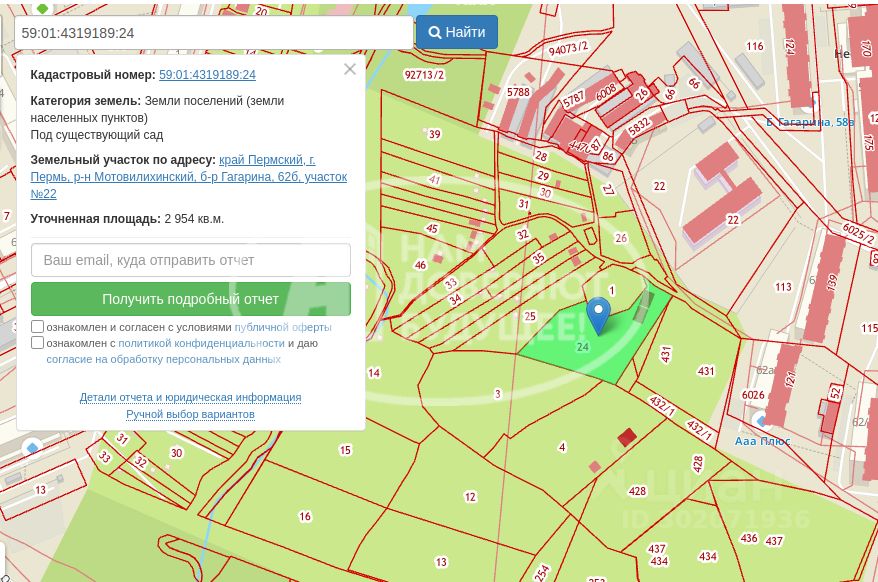This screenshot has height=582, width=878.
Task: Click the blue diamond marker at lower left
Action: [32, 448]
